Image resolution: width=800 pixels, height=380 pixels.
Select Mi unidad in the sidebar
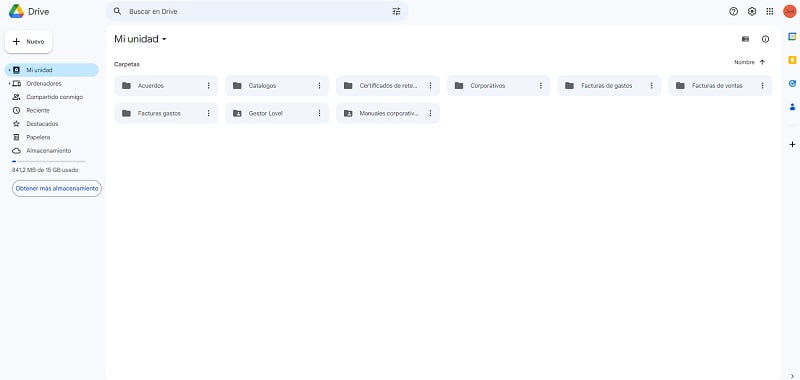(52, 70)
